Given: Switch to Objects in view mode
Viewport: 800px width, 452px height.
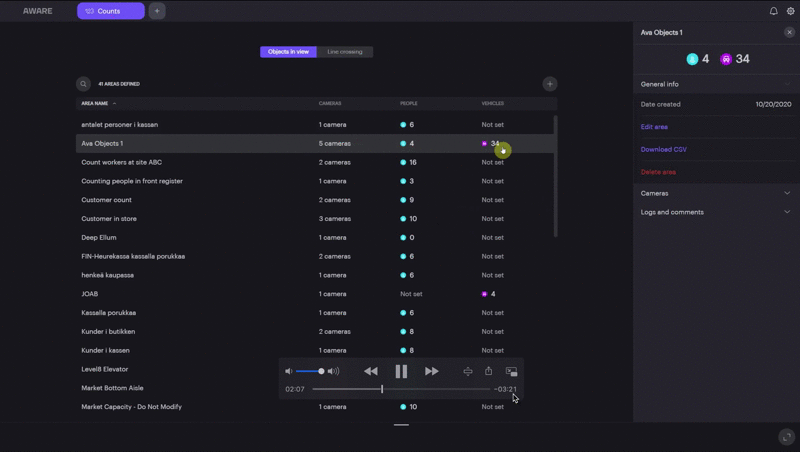Looking at the screenshot, I should pyautogui.click(x=288, y=52).
